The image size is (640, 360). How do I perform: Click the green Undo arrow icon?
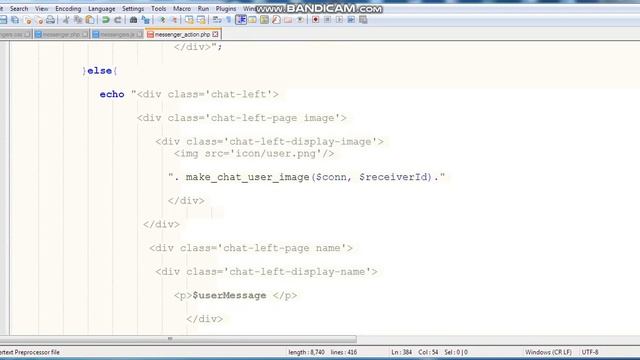[106, 20]
